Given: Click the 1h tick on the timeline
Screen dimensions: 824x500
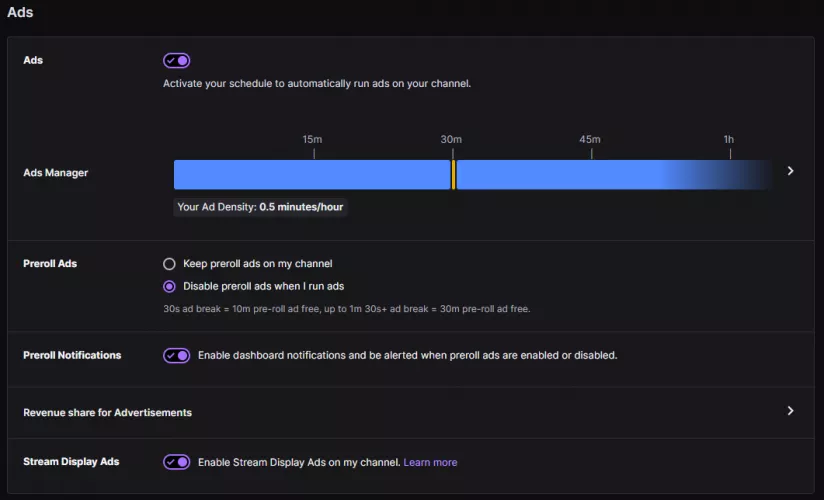Looking at the screenshot, I should [x=729, y=153].
